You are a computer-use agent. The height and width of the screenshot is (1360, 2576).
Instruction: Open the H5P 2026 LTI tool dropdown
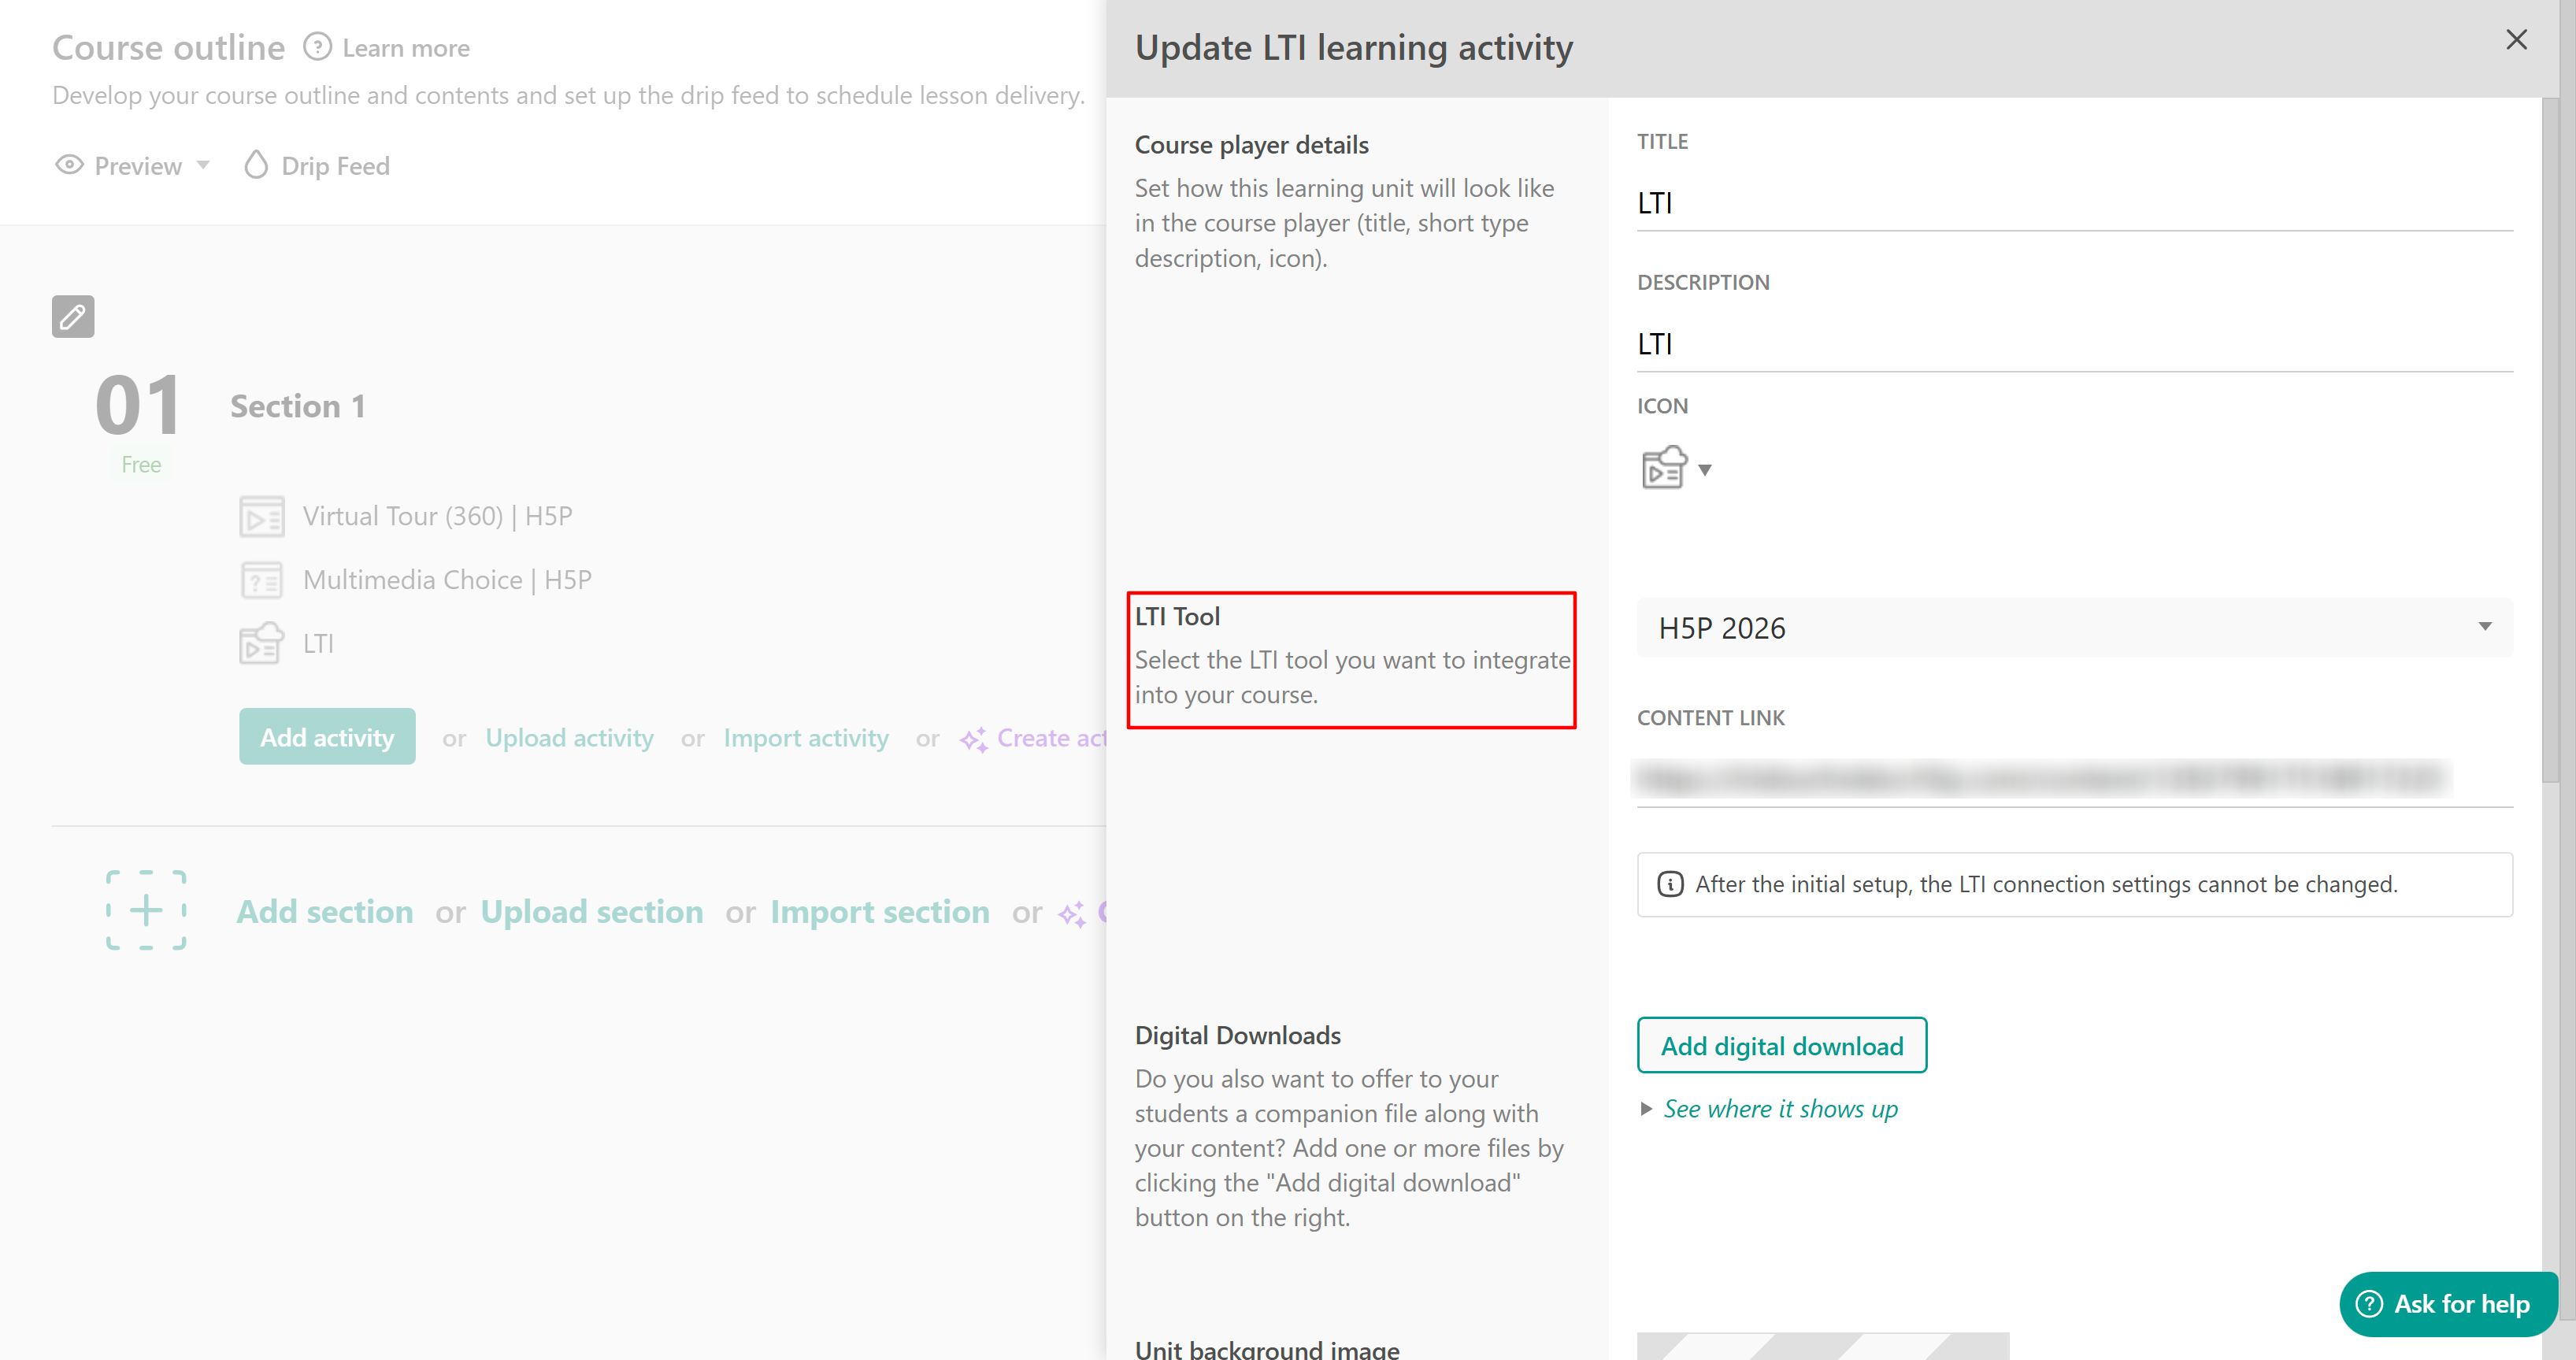2074,628
